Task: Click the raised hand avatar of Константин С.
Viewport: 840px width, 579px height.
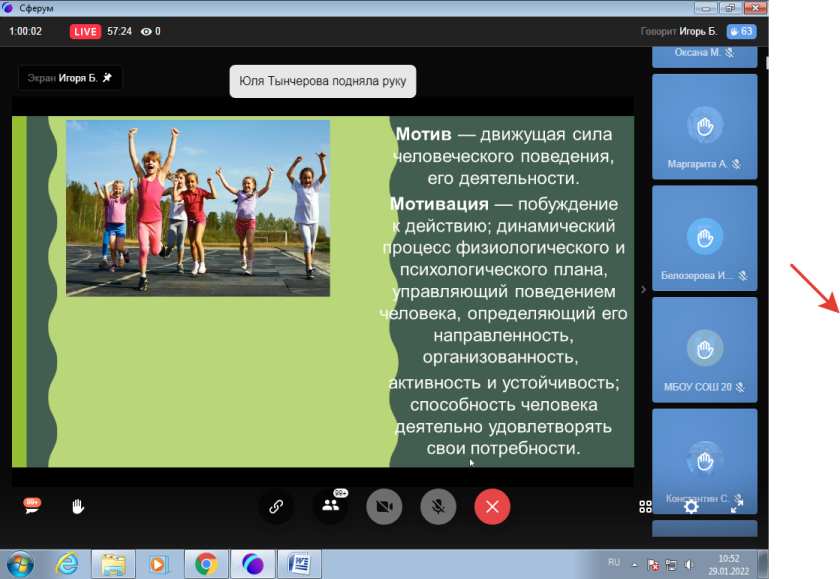Action: point(704,460)
